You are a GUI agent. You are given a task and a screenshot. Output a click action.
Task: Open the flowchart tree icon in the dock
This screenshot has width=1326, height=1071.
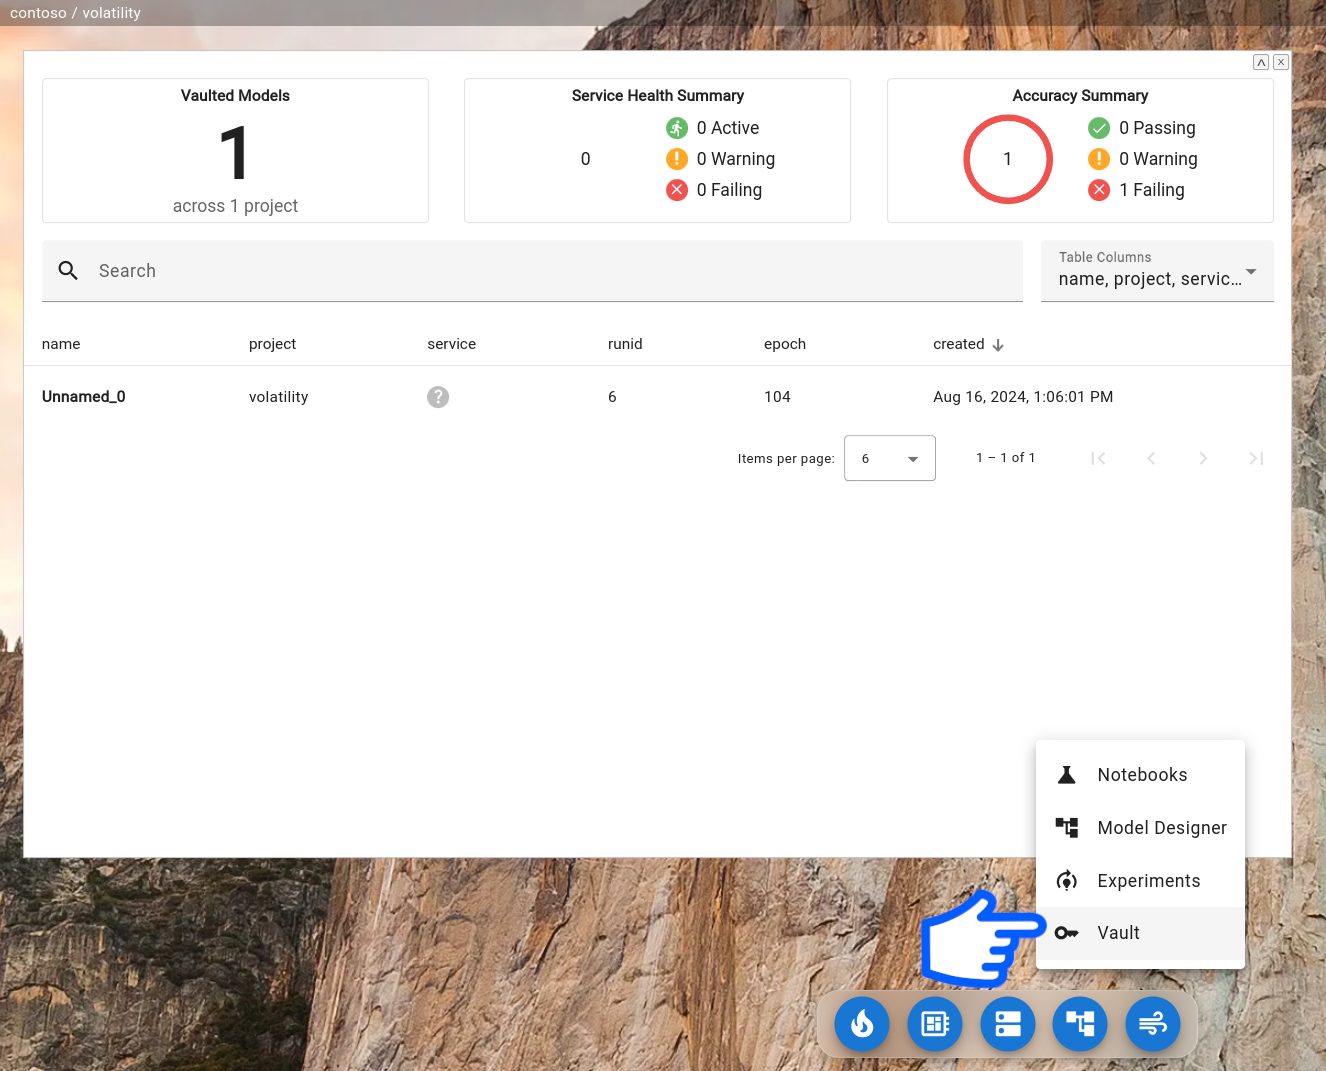[1080, 1024]
